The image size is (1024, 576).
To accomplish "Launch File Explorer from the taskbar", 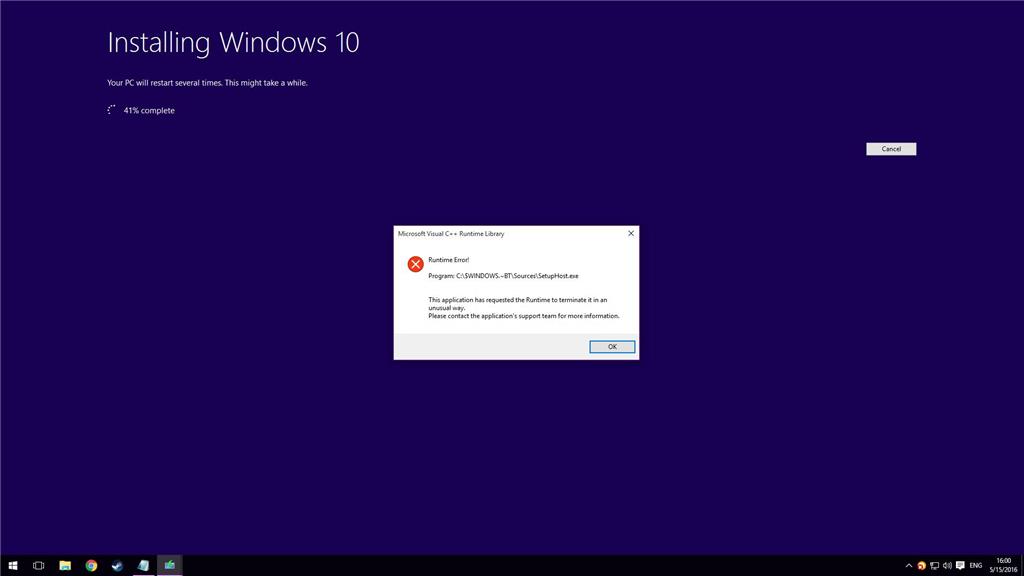I will click(x=65, y=566).
